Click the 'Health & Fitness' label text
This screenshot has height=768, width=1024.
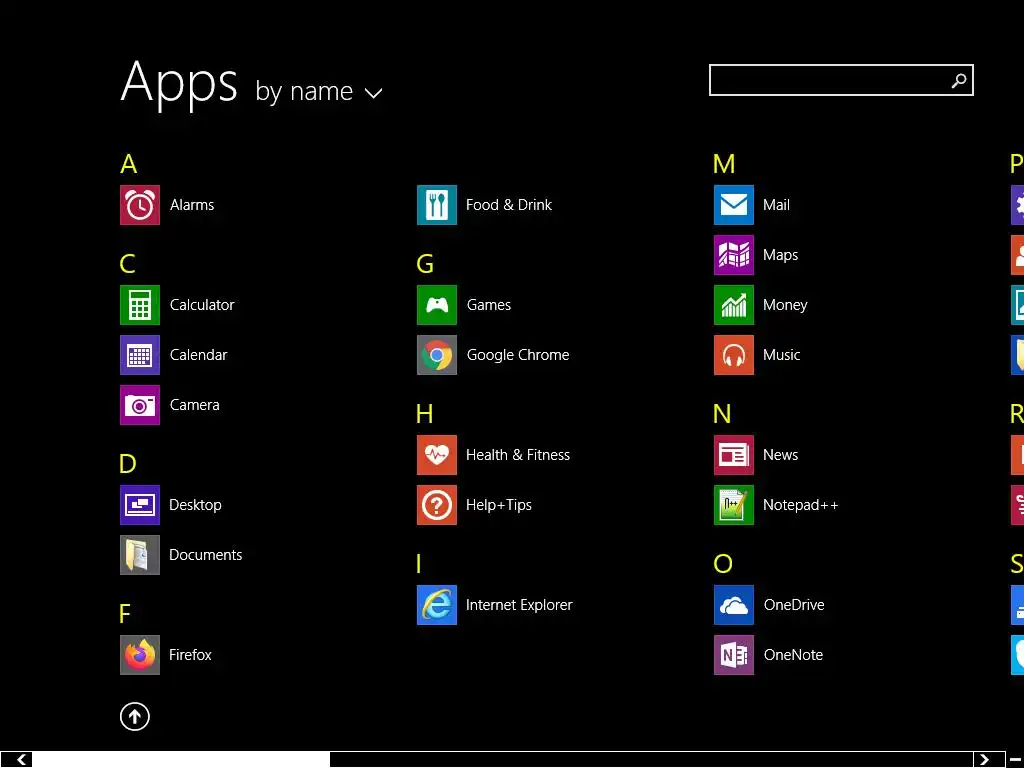tap(518, 455)
